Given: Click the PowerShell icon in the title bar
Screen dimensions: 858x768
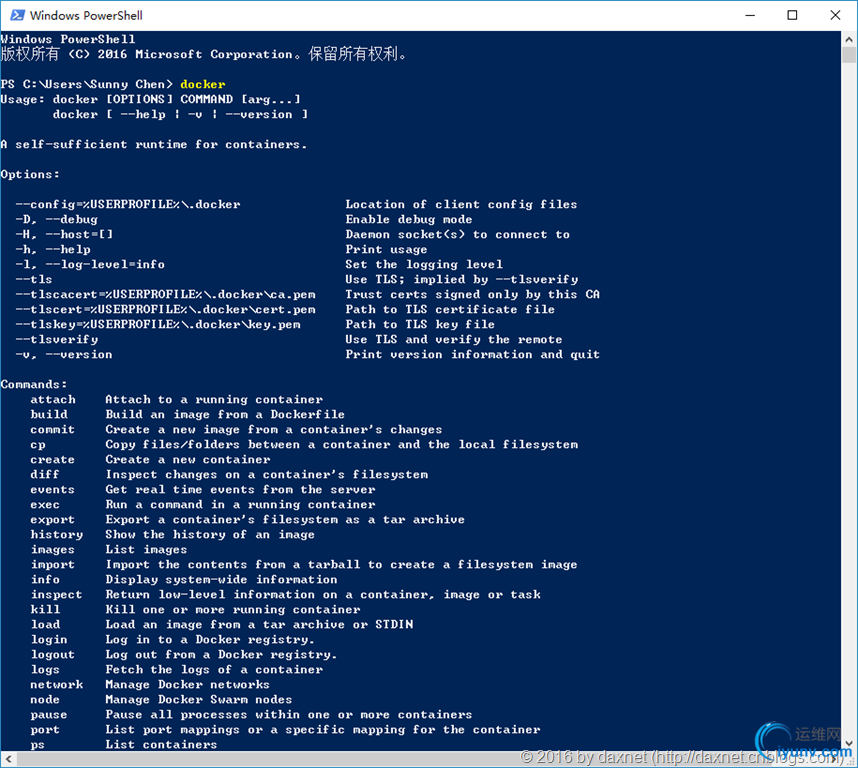Looking at the screenshot, I should 17,15.
